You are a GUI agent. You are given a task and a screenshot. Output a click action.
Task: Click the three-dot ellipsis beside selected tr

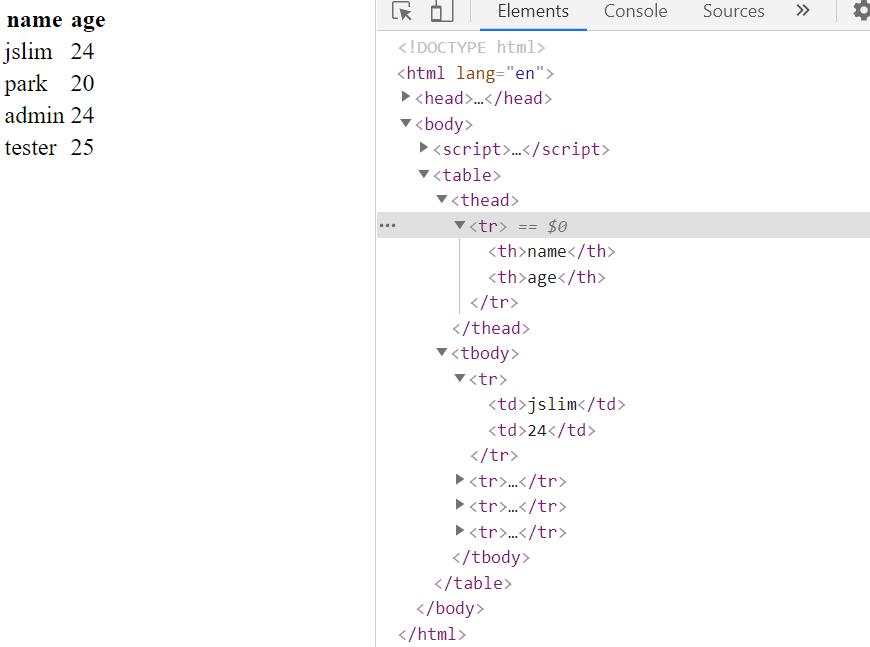(x=387, y=225)
